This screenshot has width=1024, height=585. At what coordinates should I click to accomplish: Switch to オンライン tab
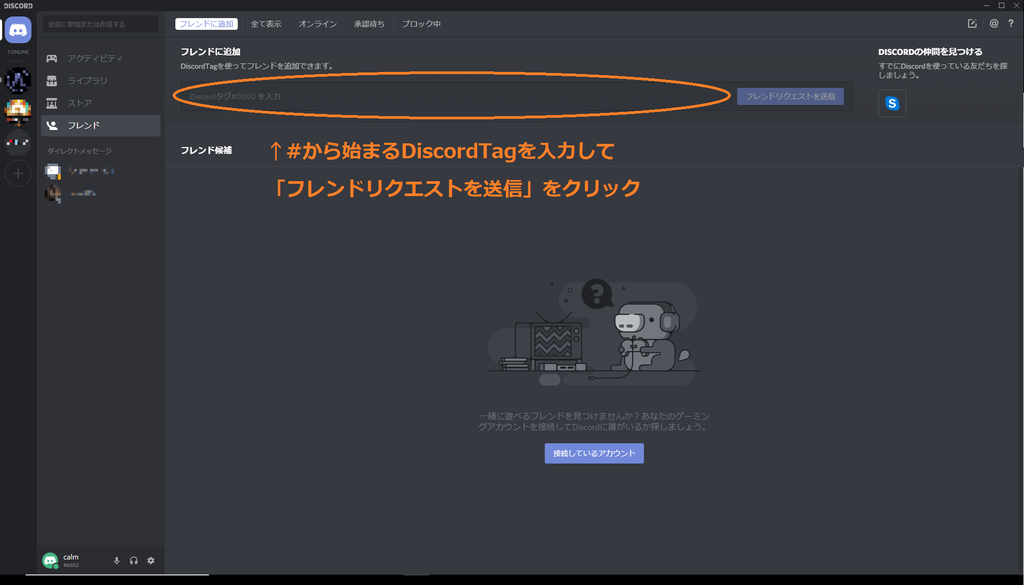(317, 24)
